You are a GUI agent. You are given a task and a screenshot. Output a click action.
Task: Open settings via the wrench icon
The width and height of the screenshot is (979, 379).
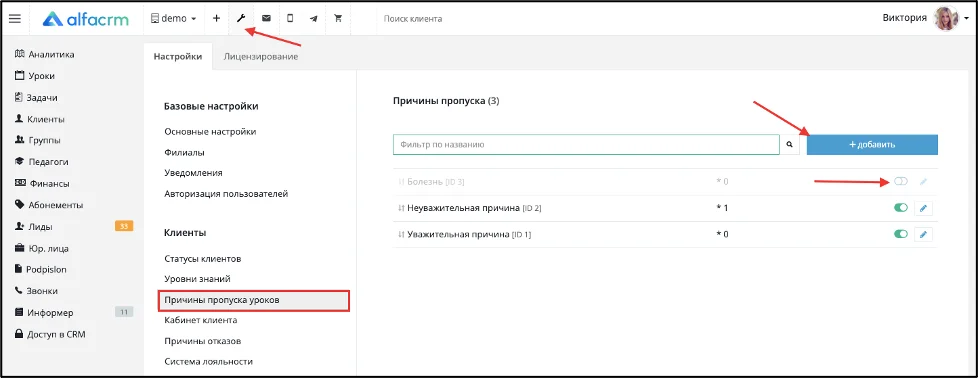(240, 19)
